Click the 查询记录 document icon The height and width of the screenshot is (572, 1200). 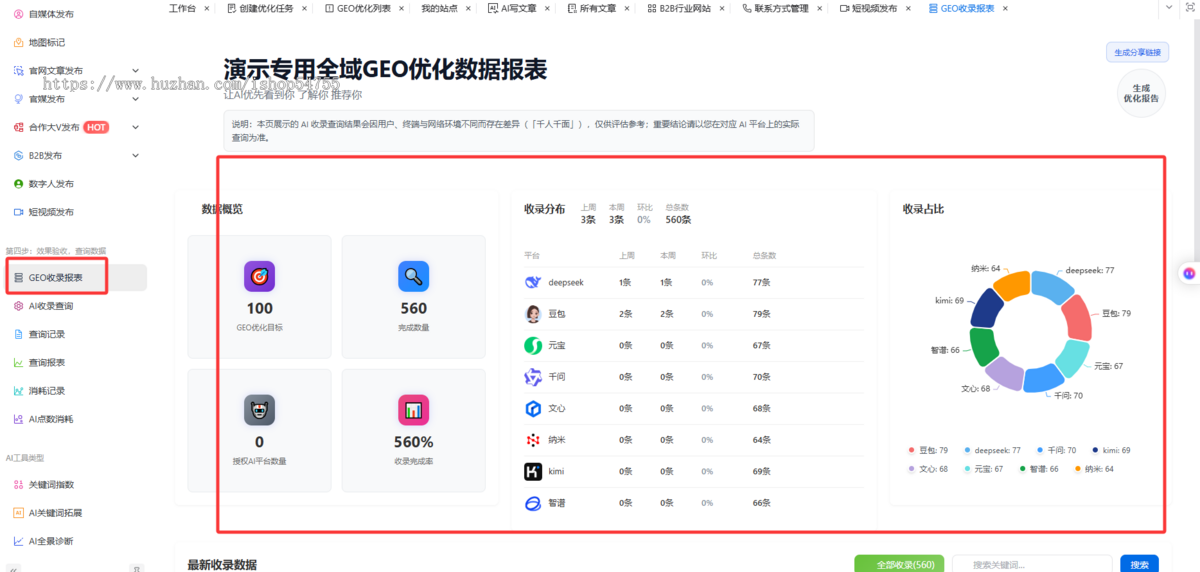tap(19, 334)
